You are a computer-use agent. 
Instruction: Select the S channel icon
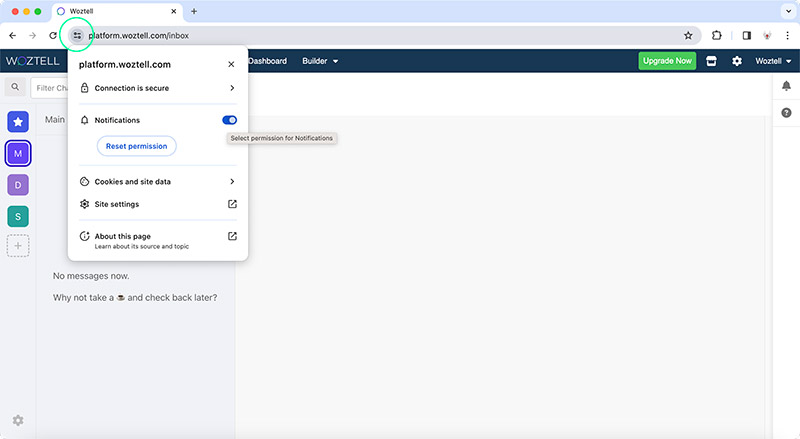pos(18,216)
